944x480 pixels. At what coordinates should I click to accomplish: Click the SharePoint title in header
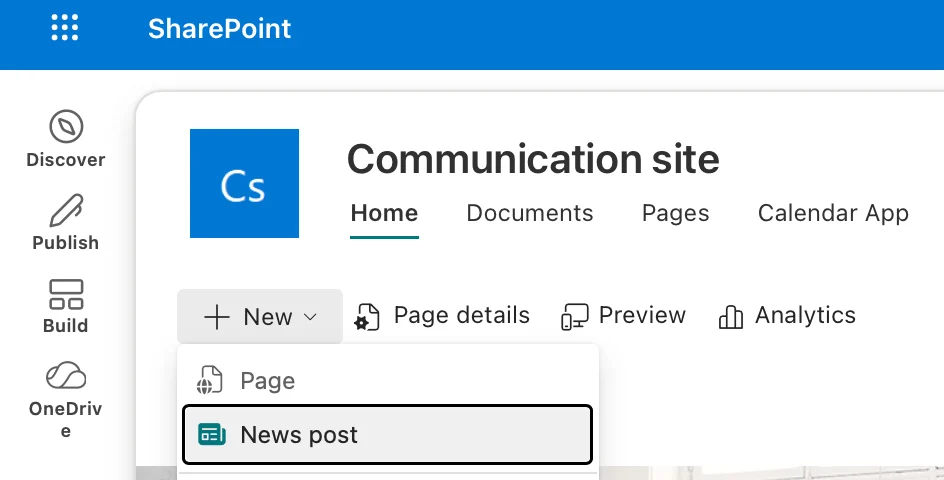220,29
